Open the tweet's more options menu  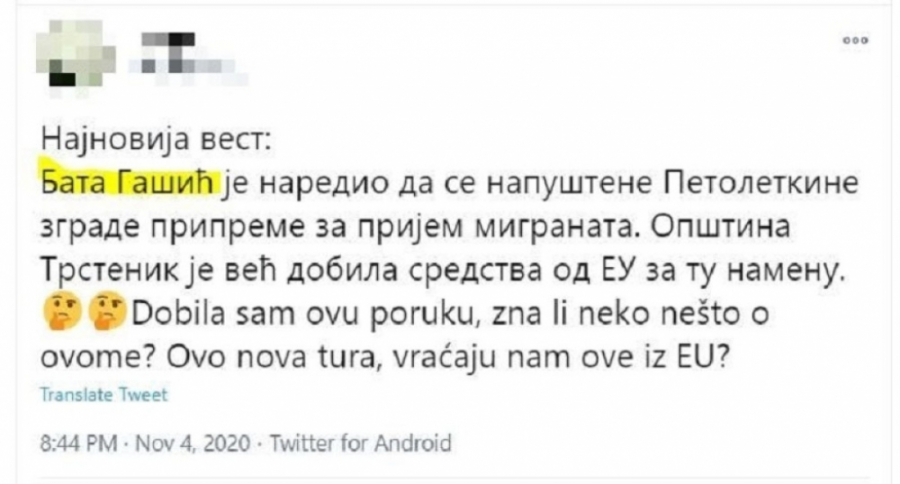coord(857,40)
